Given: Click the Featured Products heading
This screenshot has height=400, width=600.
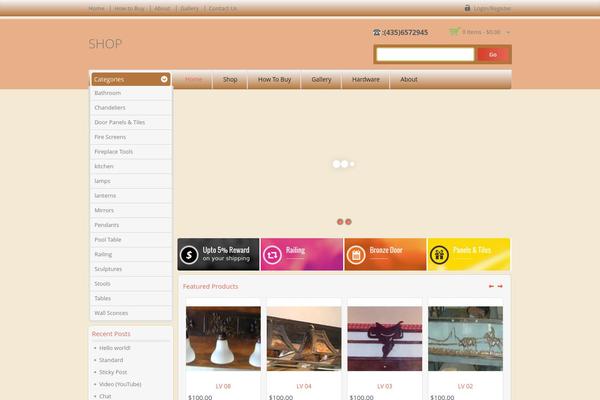Looking at the screenshot, I should (210, 286).
